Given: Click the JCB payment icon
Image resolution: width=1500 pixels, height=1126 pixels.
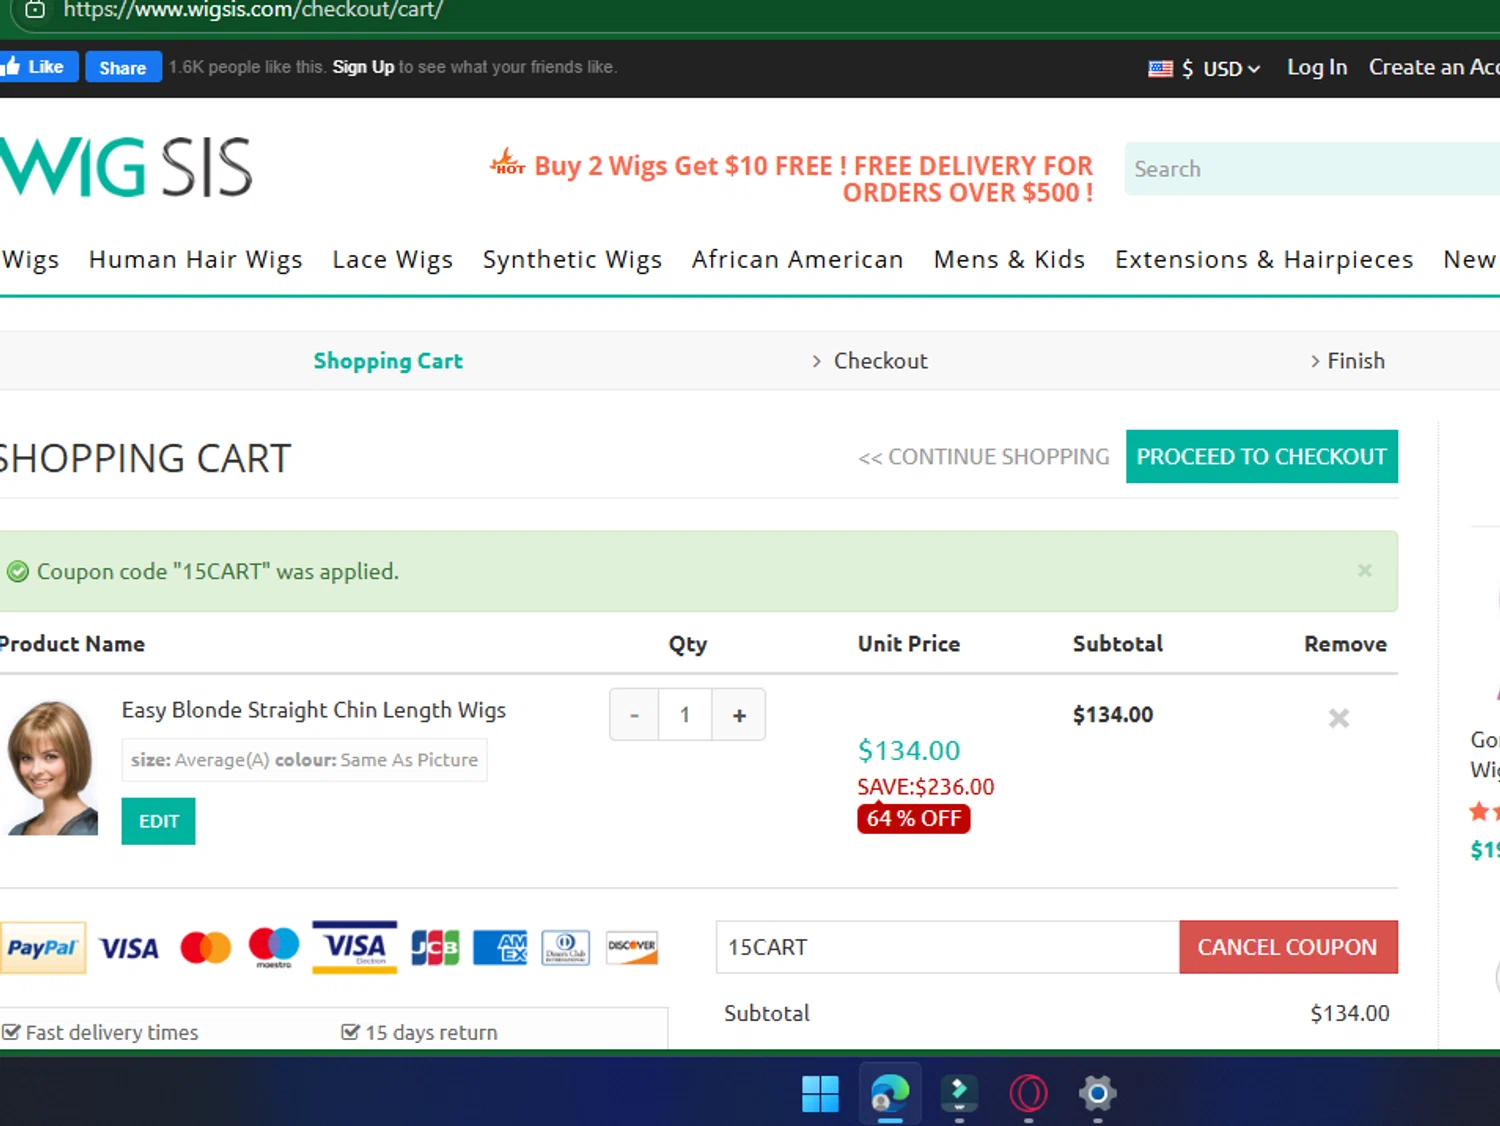Looking at the screenshot, I should 435,947.
